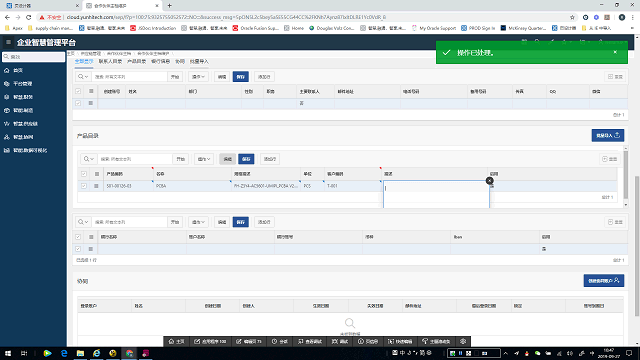Dismiss the green 操作已处理 success message
The image size is (640, 360).
point(615,52)
